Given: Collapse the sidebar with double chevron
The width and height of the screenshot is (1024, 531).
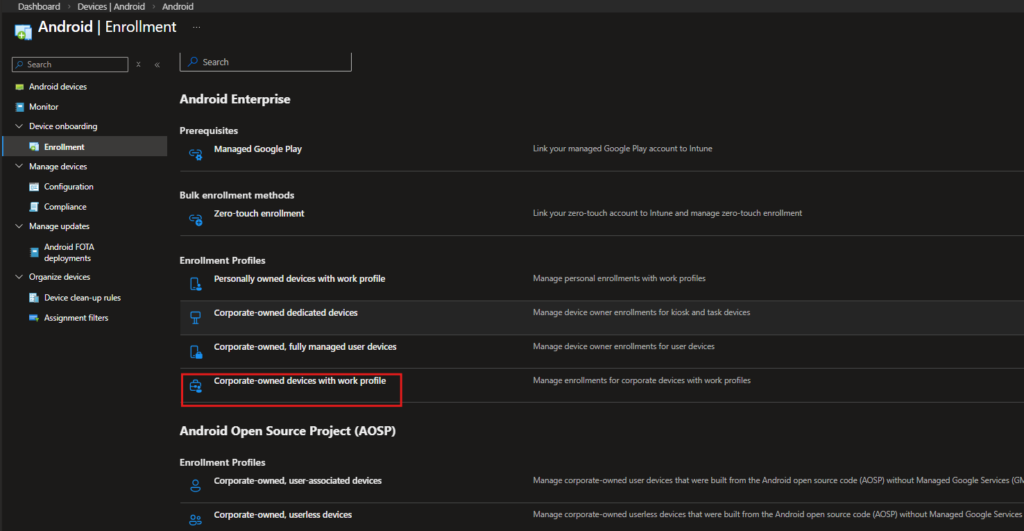Looking at the screenshot, I should [157, 65].
